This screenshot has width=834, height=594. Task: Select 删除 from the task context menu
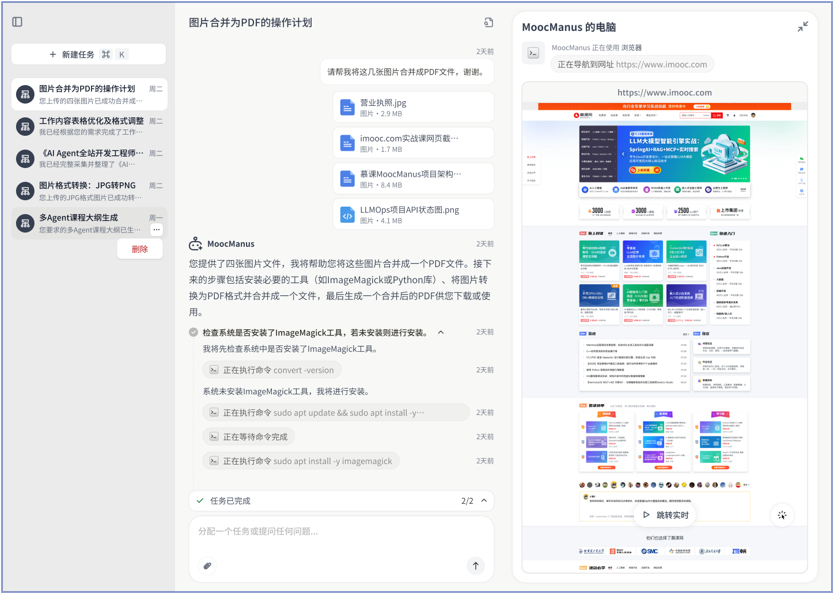pos(140,249)
